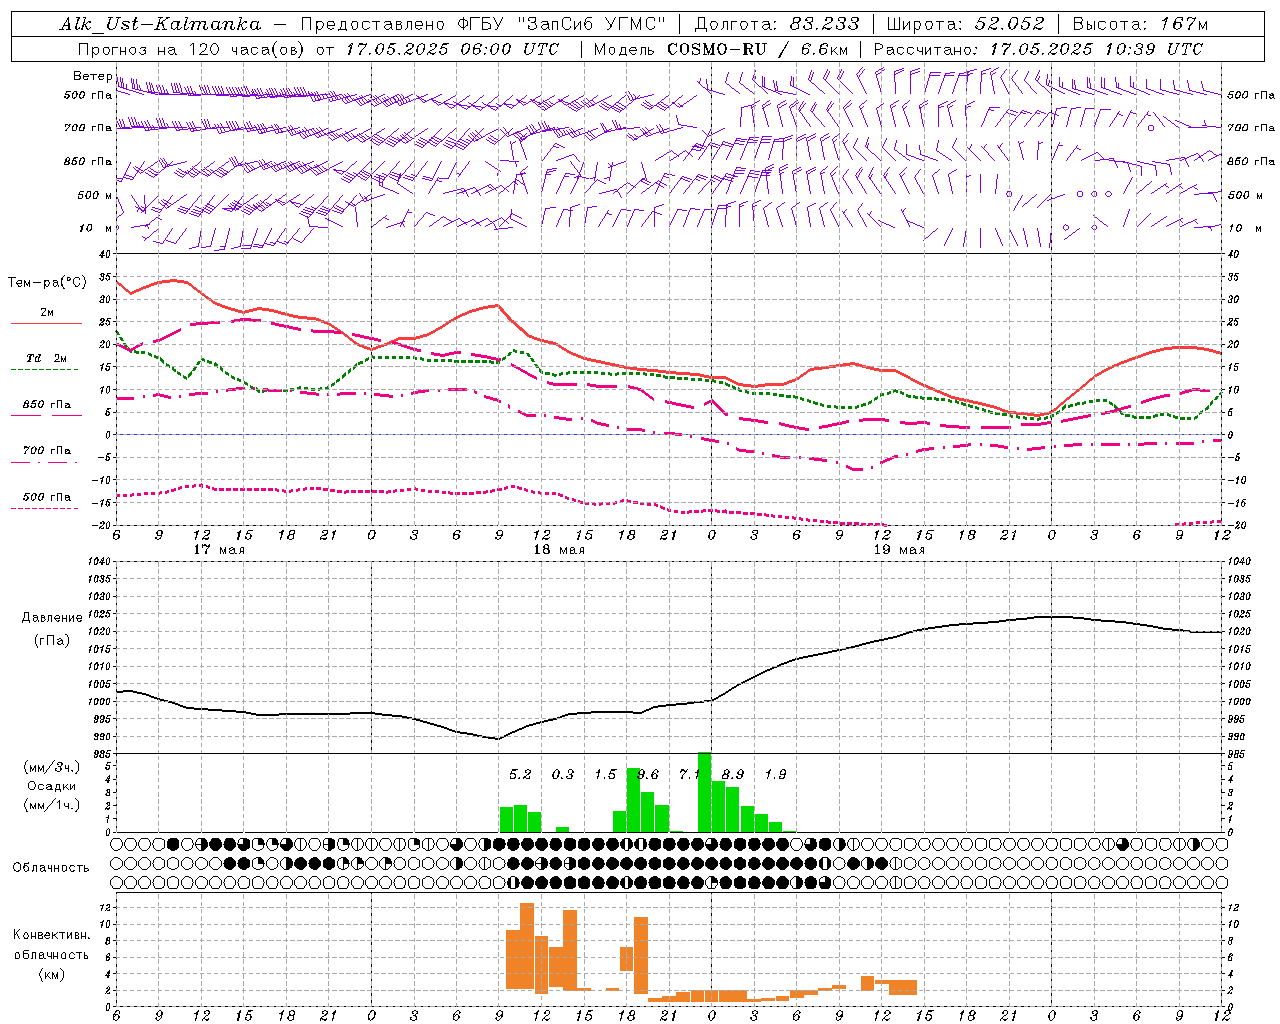The width and height of the screenshot is (1280, 1024).
Task: Click the Облачность cloud cover row label
Action: click(51, 868)
